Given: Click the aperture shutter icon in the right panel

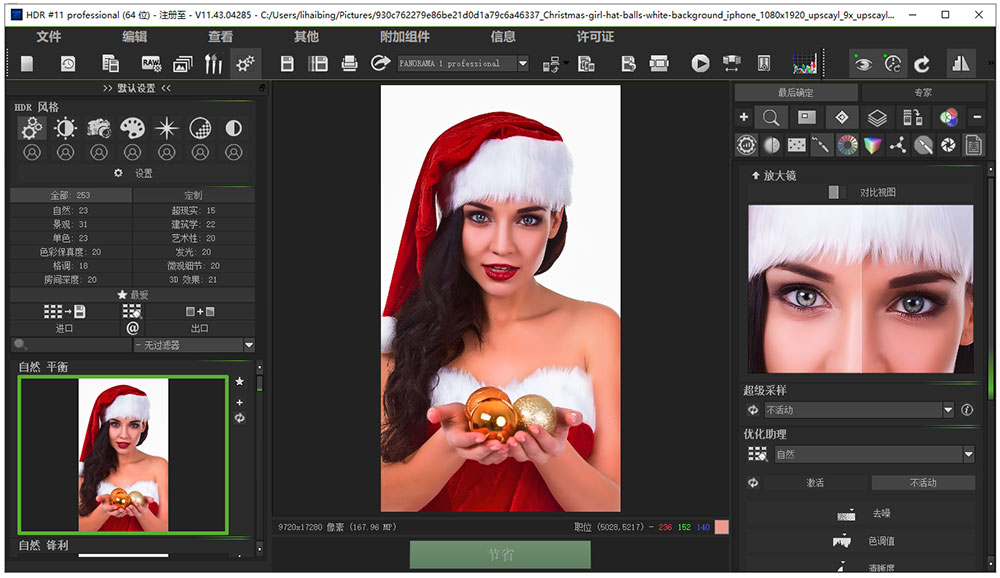Looking at the screenshot, I should point(948,145).
